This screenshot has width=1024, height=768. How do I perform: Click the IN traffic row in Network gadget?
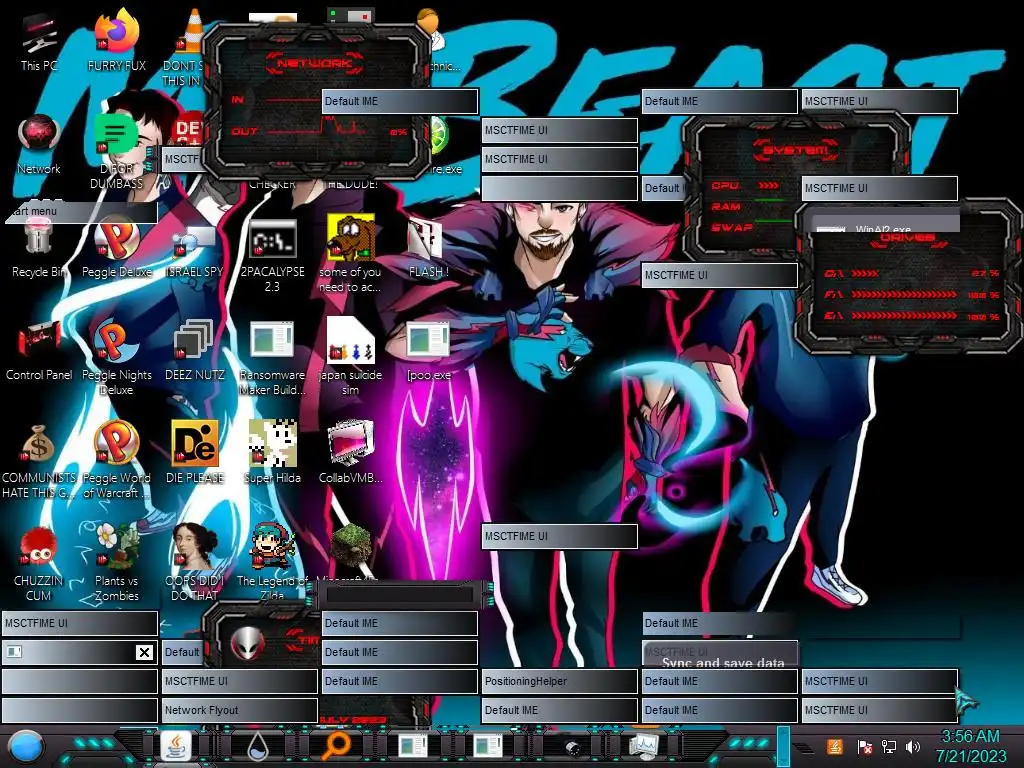[274, 100]
